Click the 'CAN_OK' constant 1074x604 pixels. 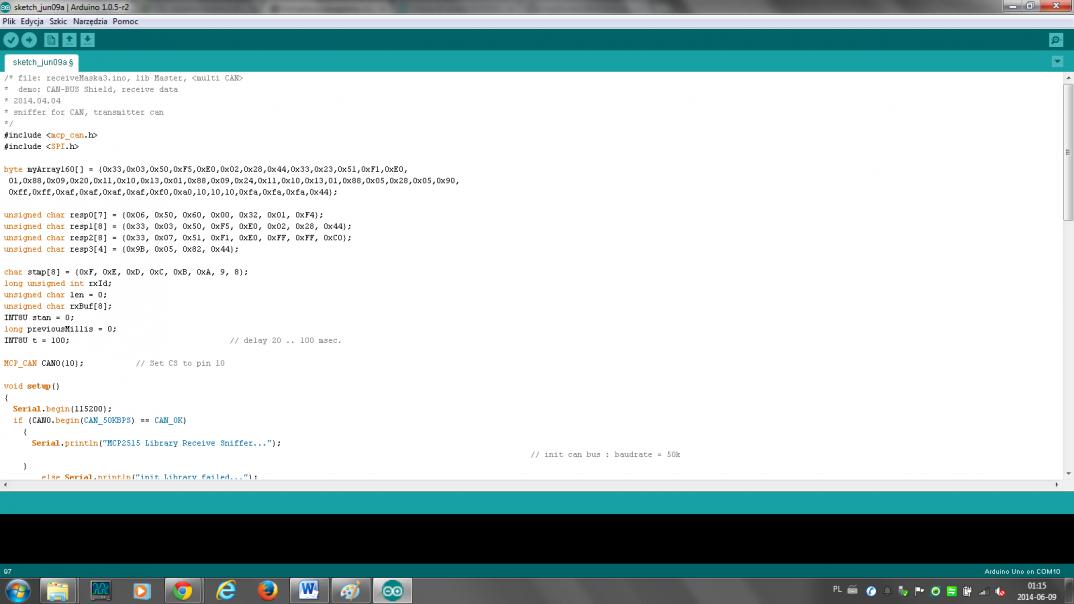tap(168, 420)
